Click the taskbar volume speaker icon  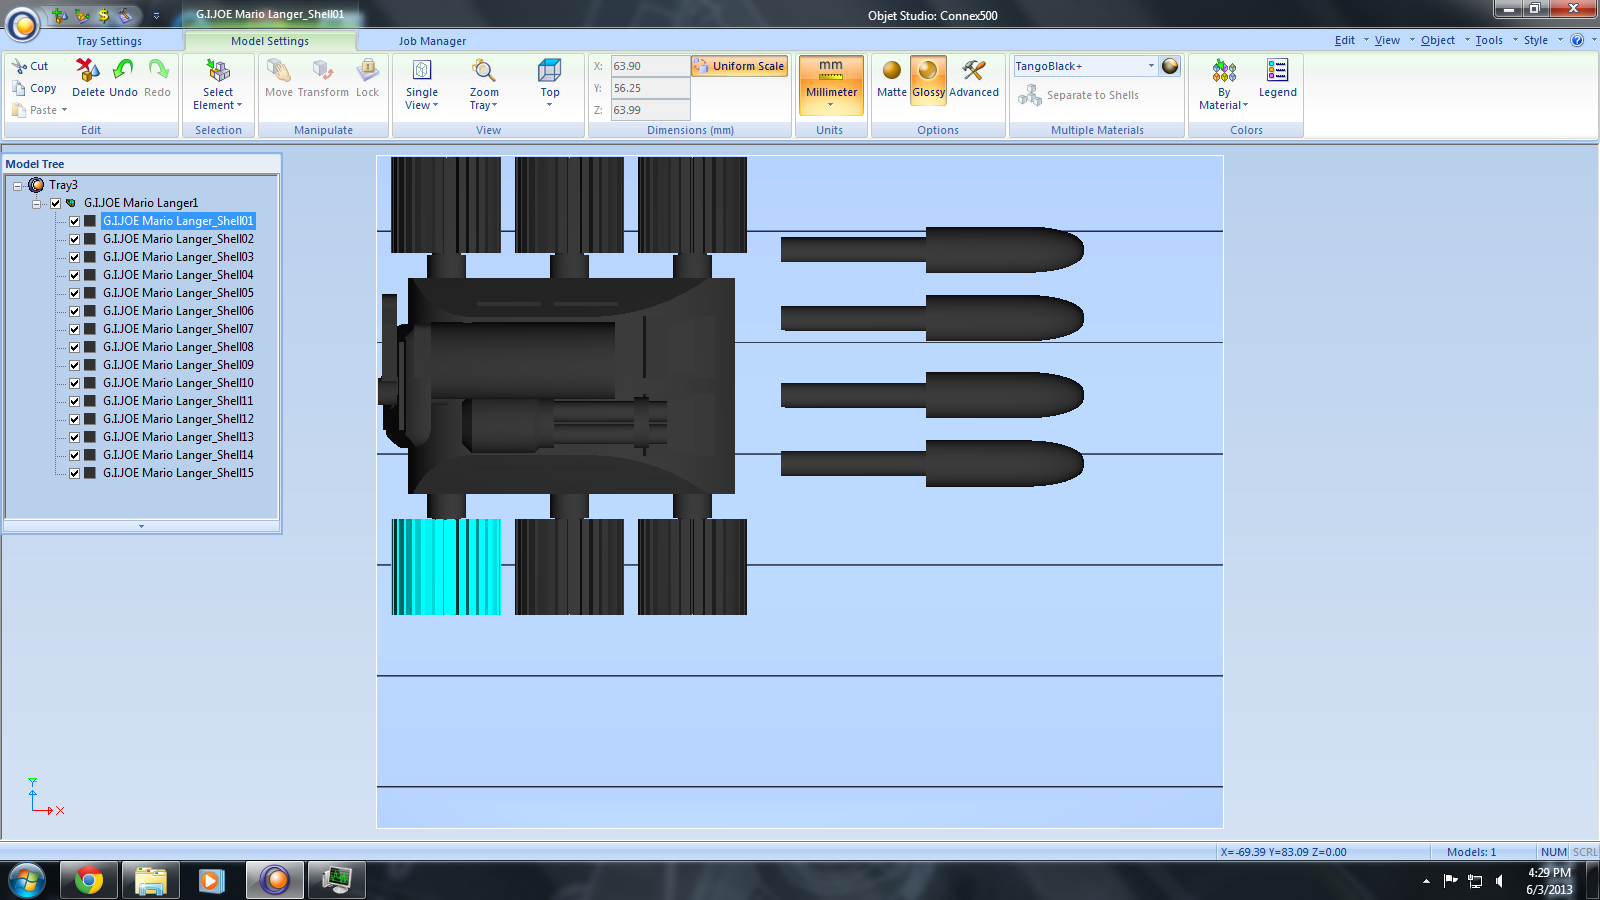1499,881
